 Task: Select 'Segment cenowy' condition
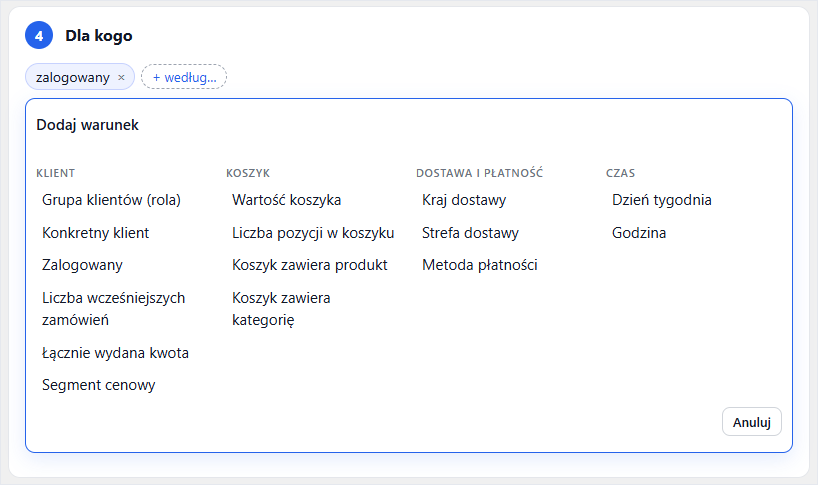99,385
